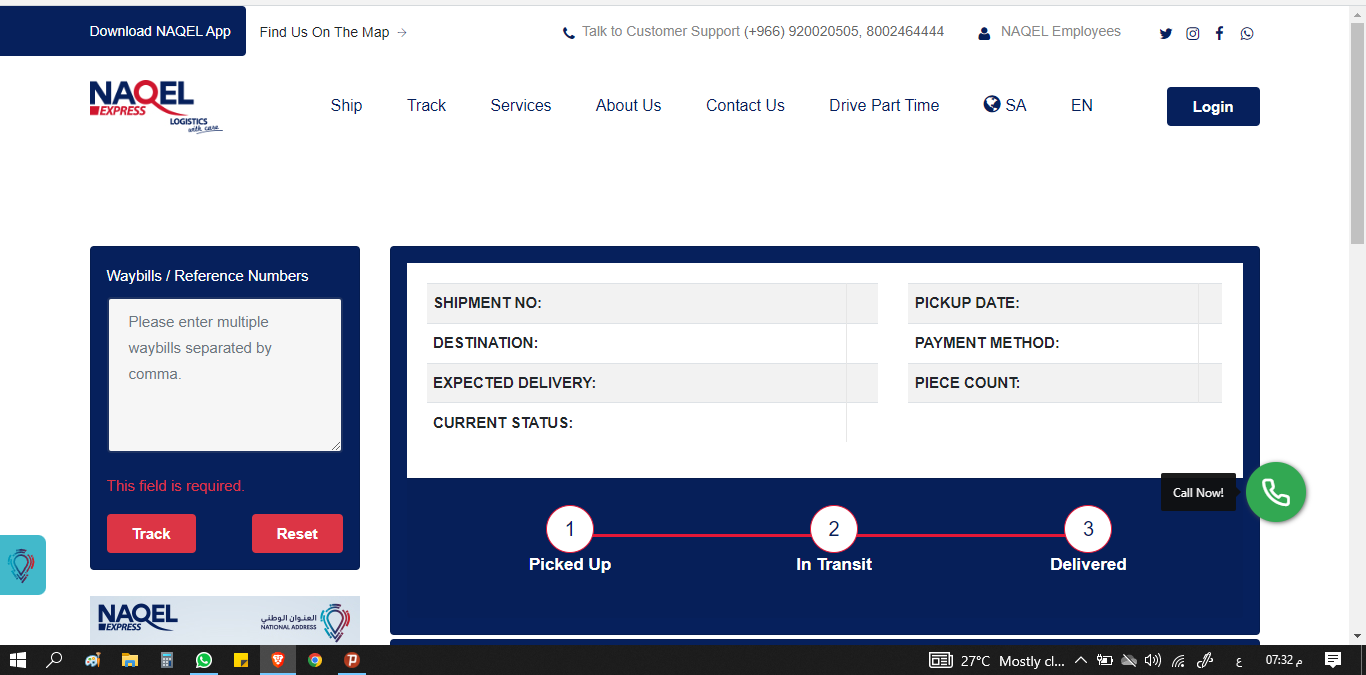1366x675 pixels.
Task: Open Wi-Fi network tray icon
Action: (x=1179, y=661)
